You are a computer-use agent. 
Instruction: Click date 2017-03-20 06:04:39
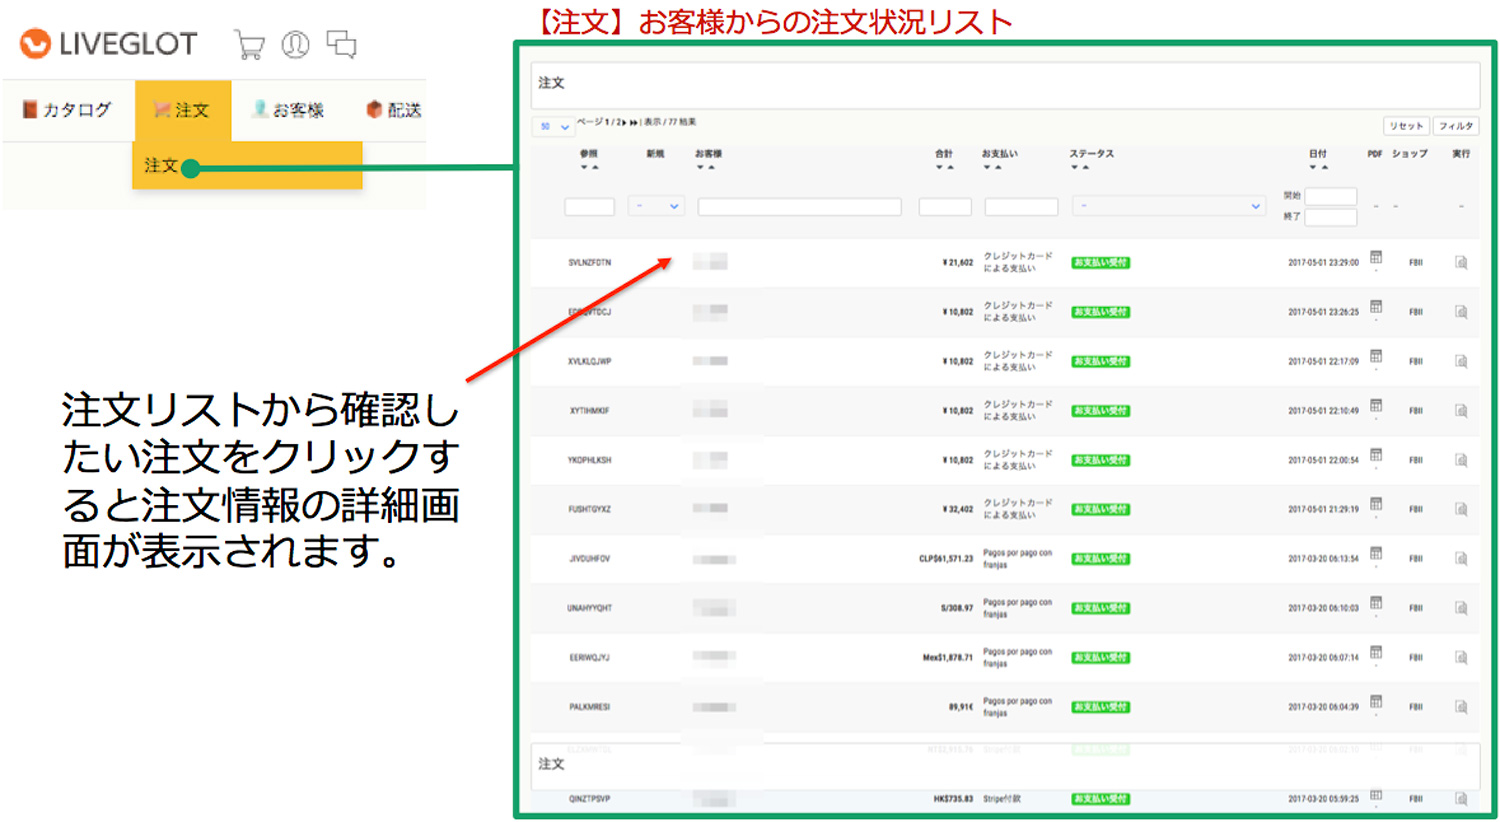(1323, 707)
